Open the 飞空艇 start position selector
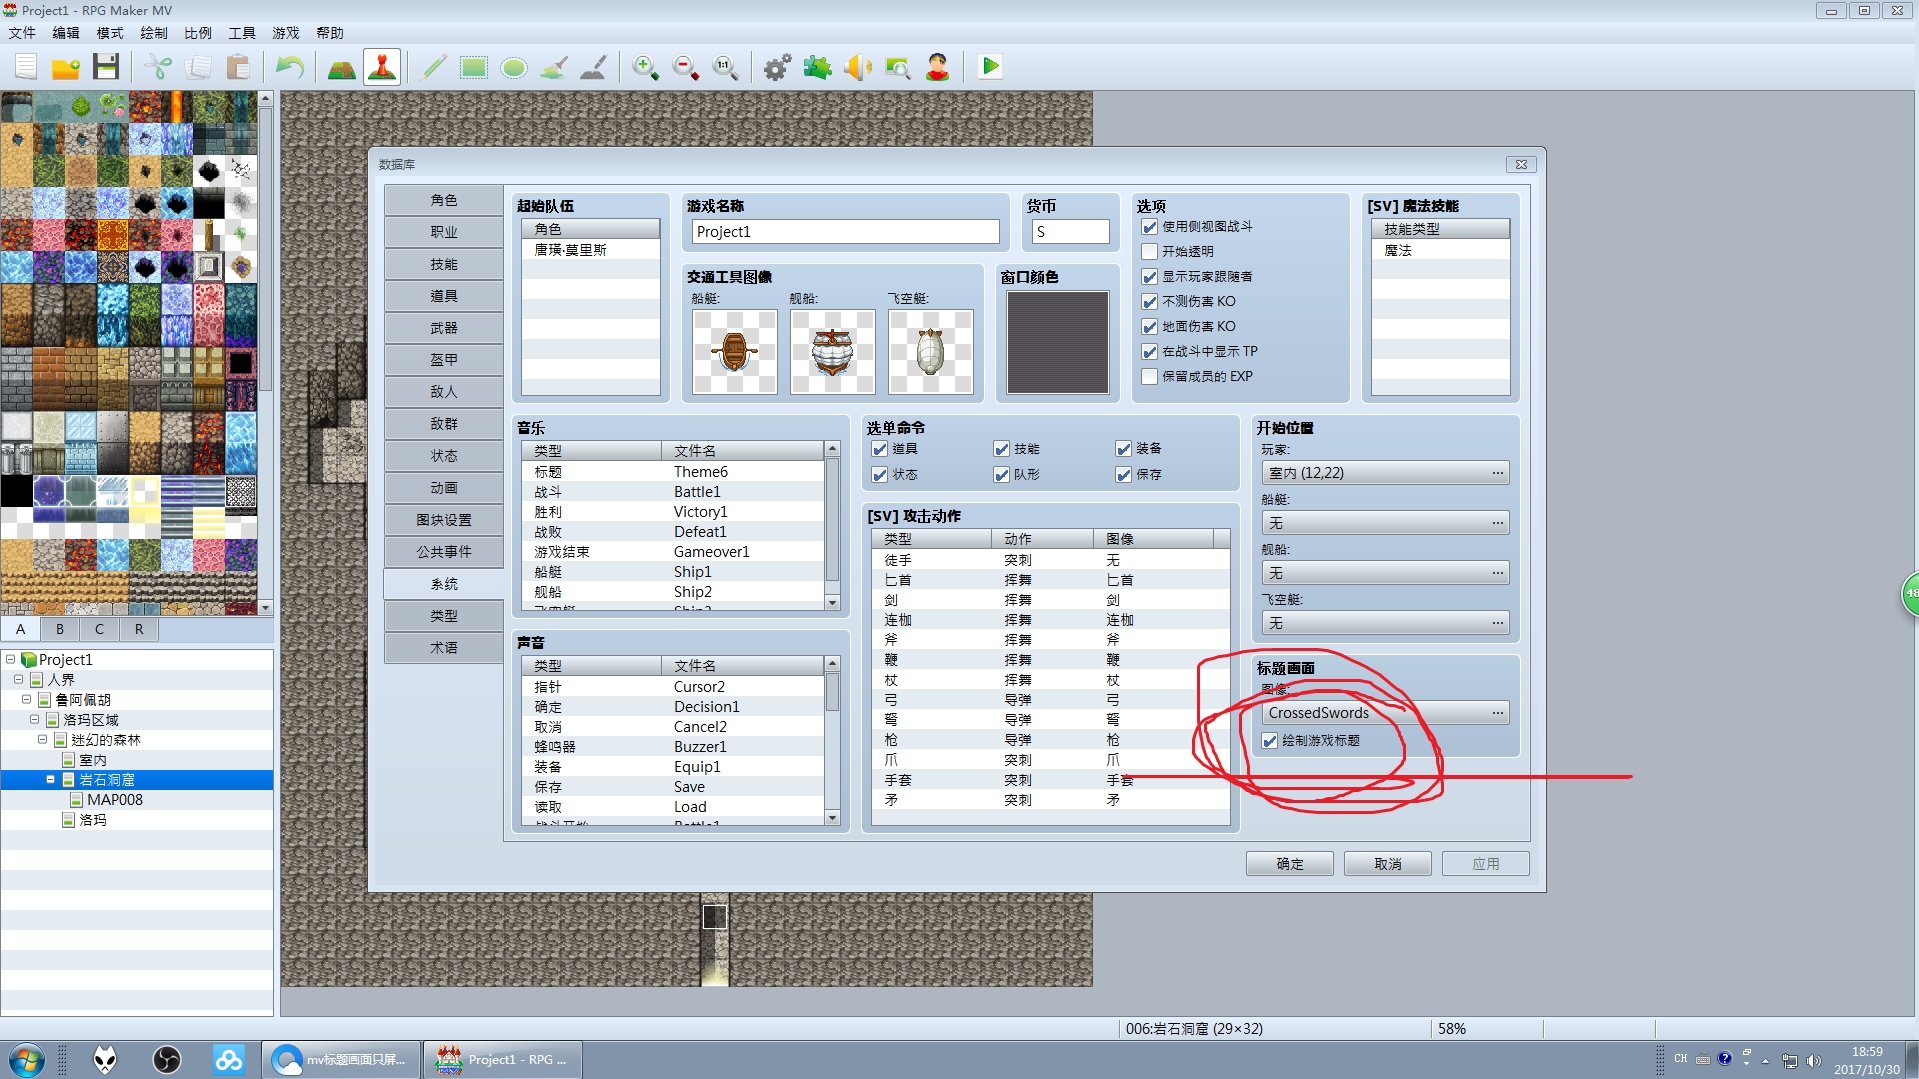The width and height of the screenshot is (1919, 1079). point(1385,623)
